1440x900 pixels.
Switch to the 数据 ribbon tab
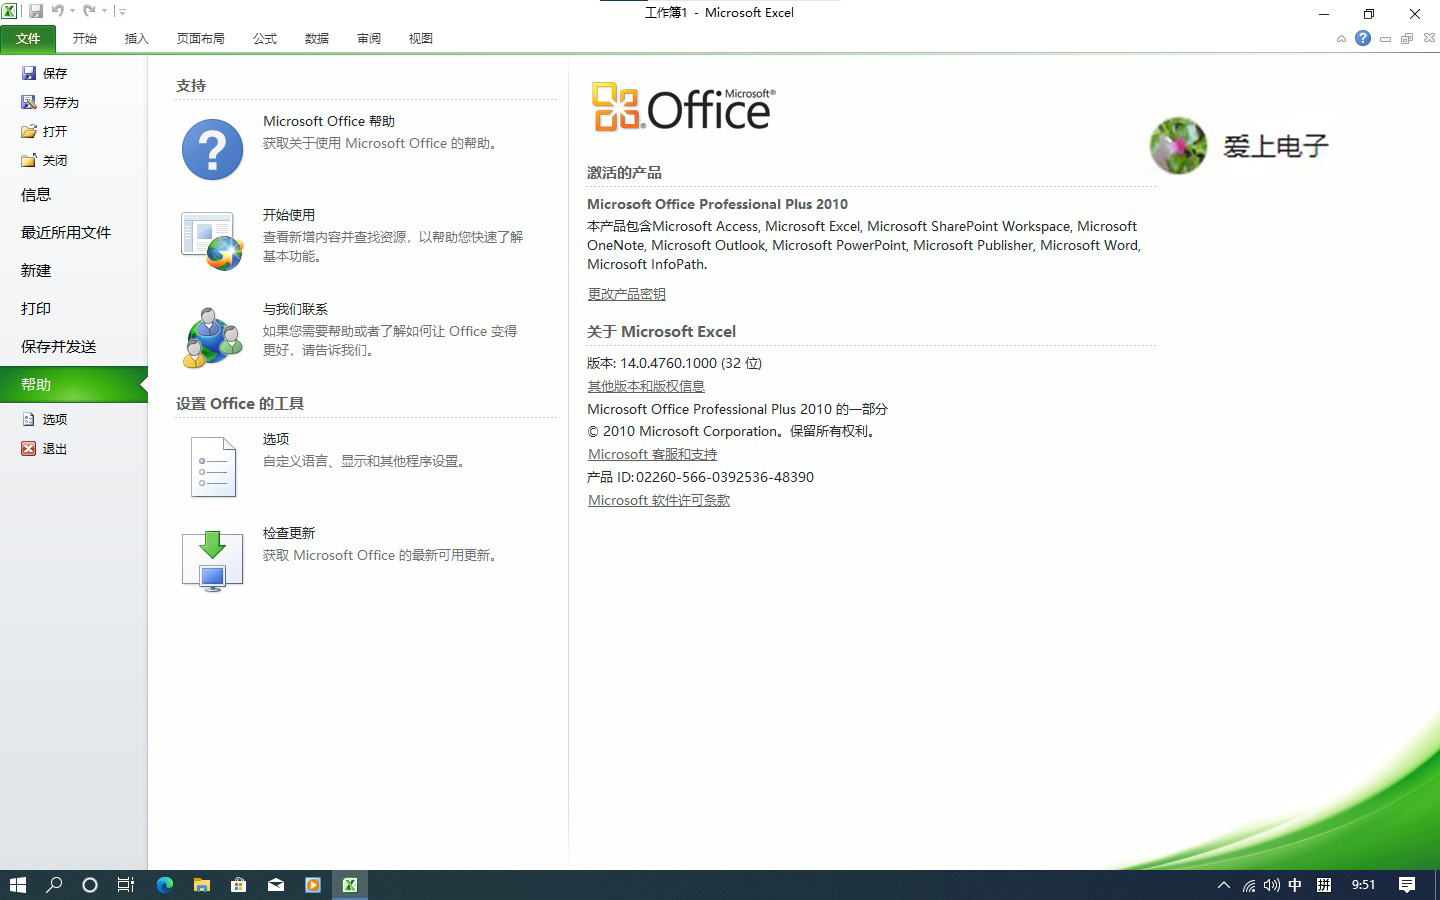317,38
